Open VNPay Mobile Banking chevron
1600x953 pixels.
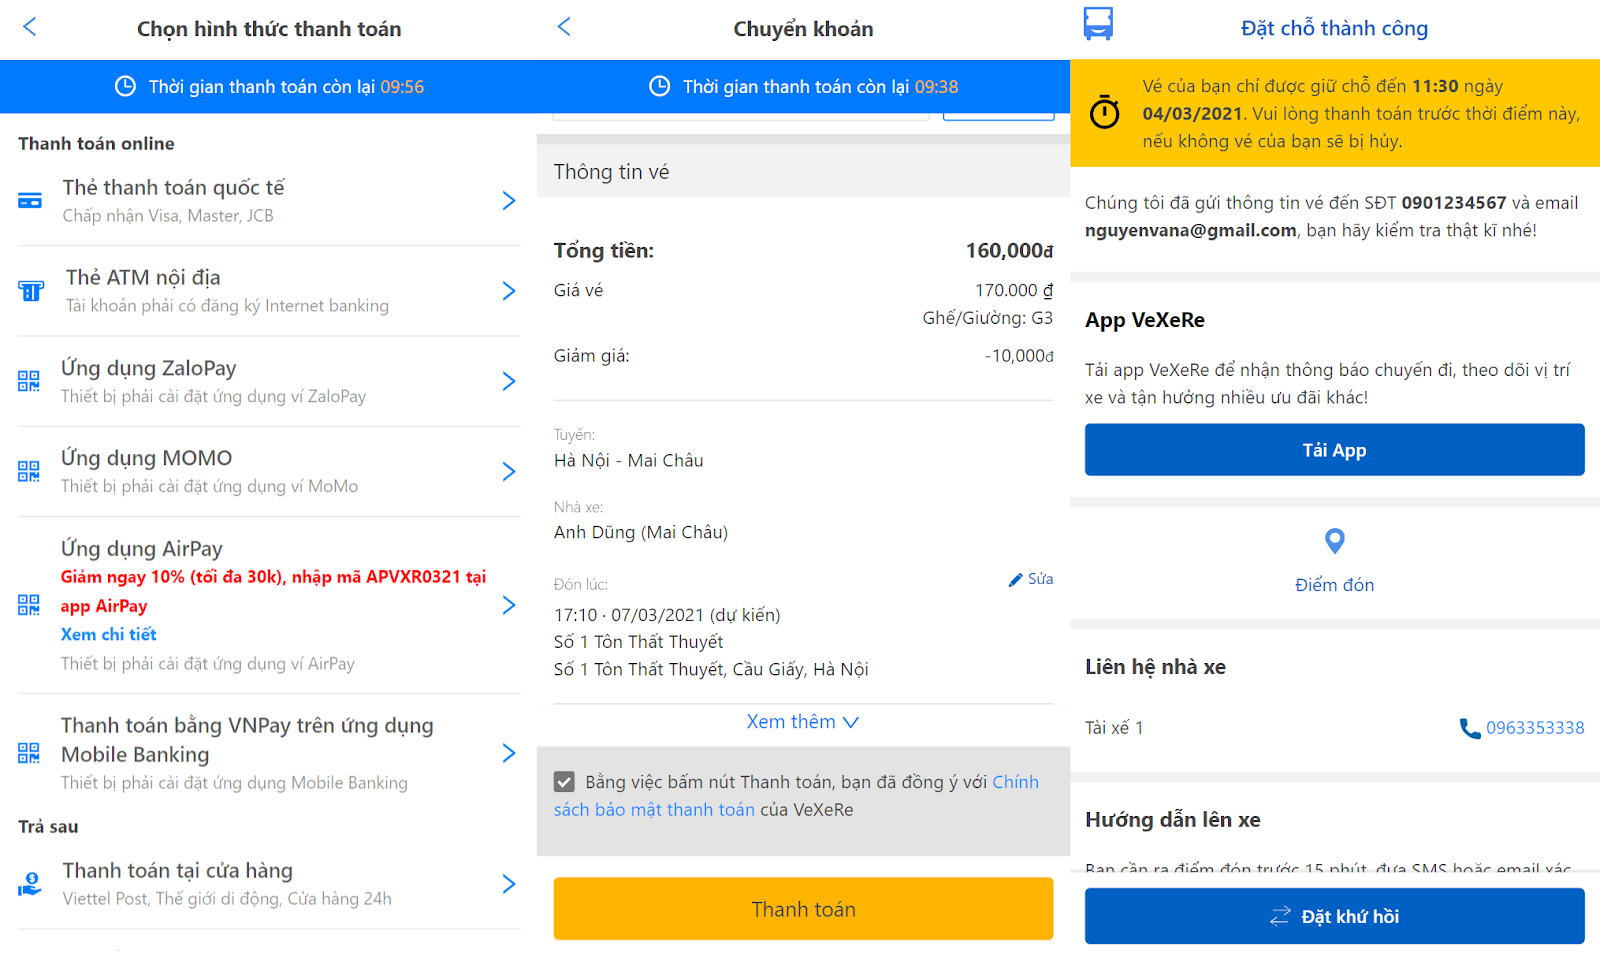click(x=509, y=753)
